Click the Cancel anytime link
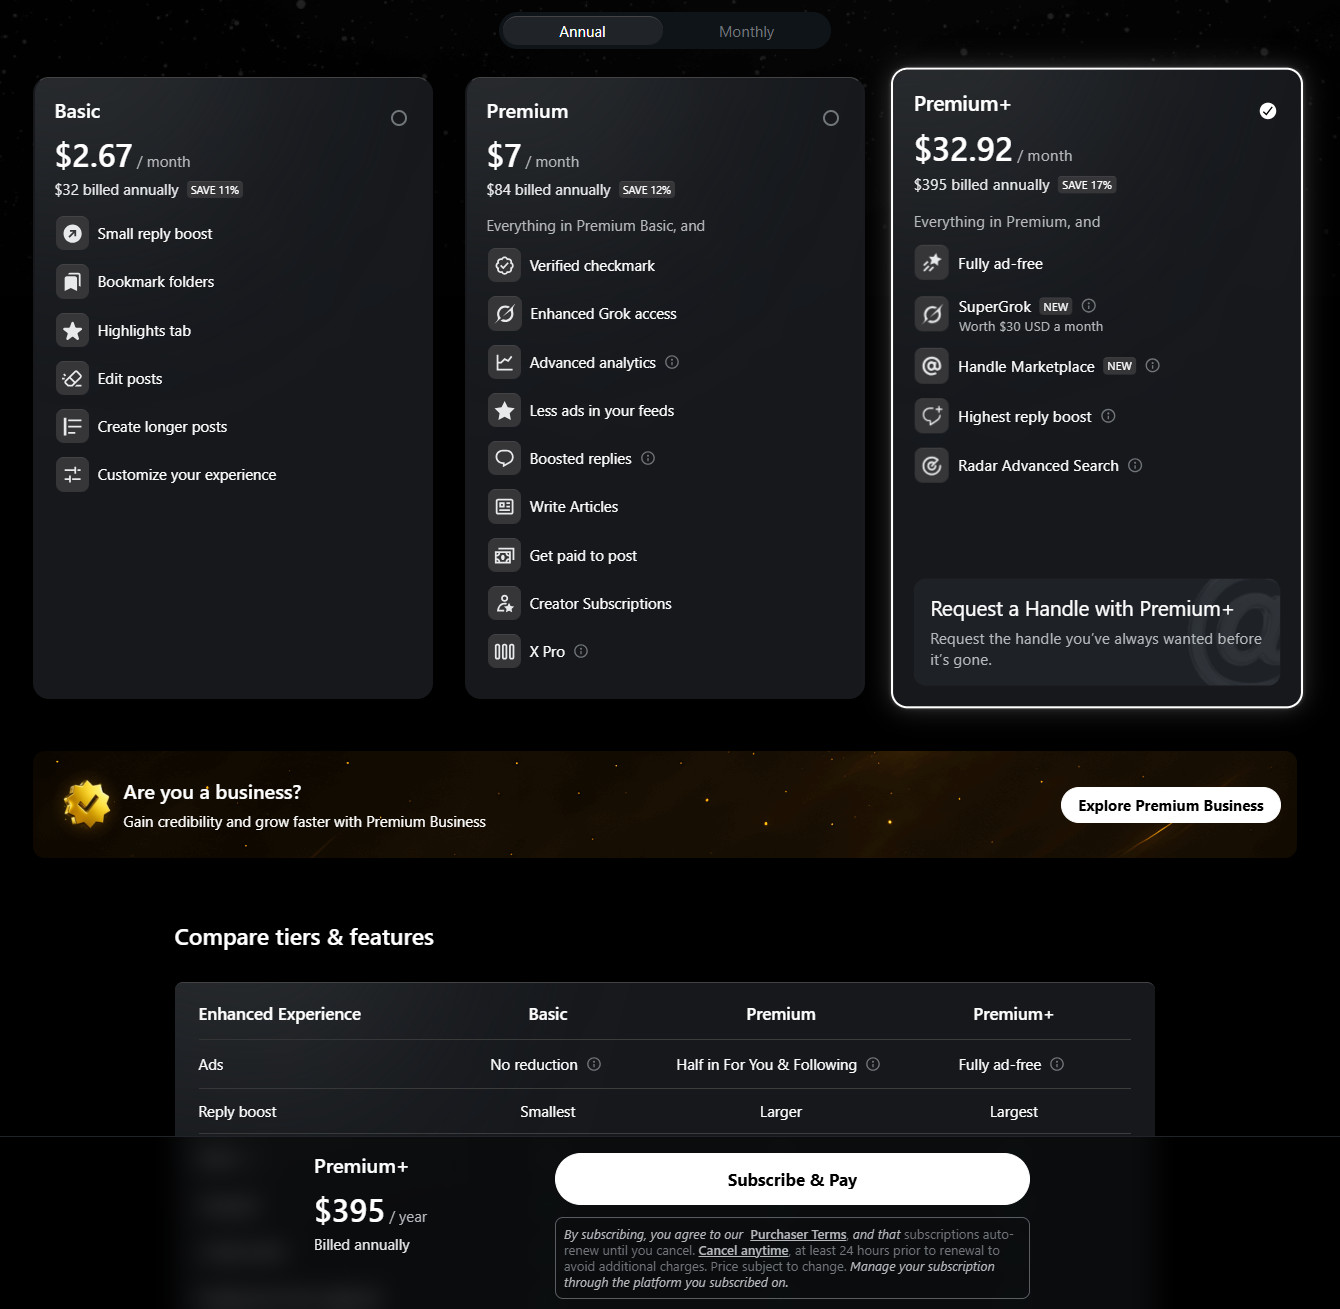The width and height of the screenshot is (1340, 1309). pyautogui.click(x=743, y=1251)
